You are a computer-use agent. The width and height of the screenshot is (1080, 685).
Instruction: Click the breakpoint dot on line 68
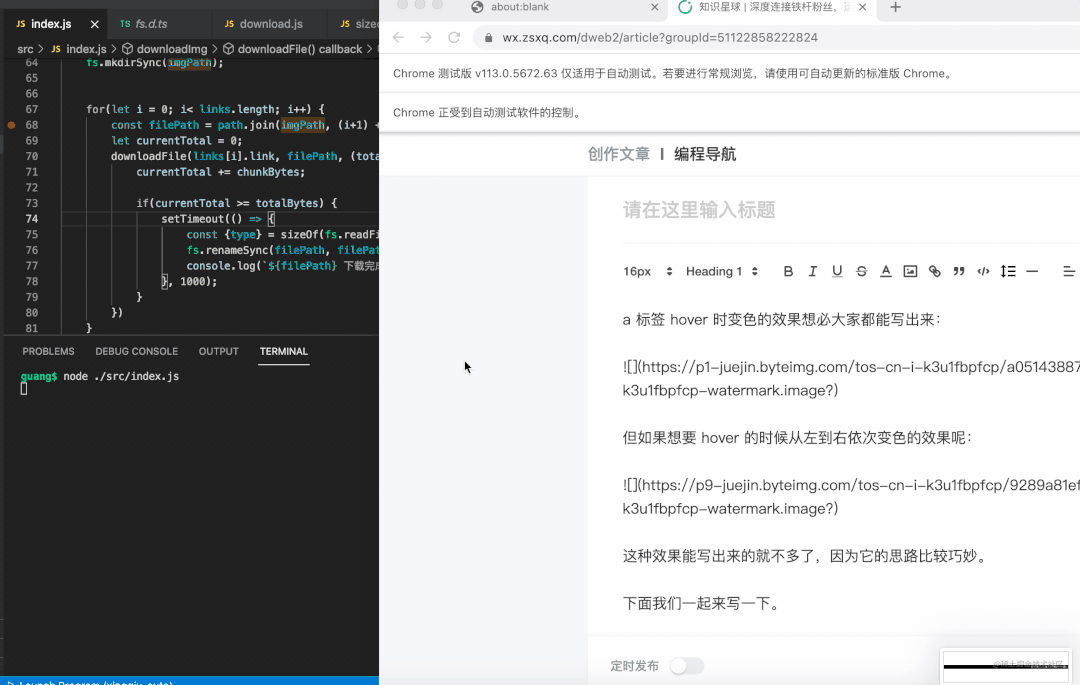pos(11,125)
